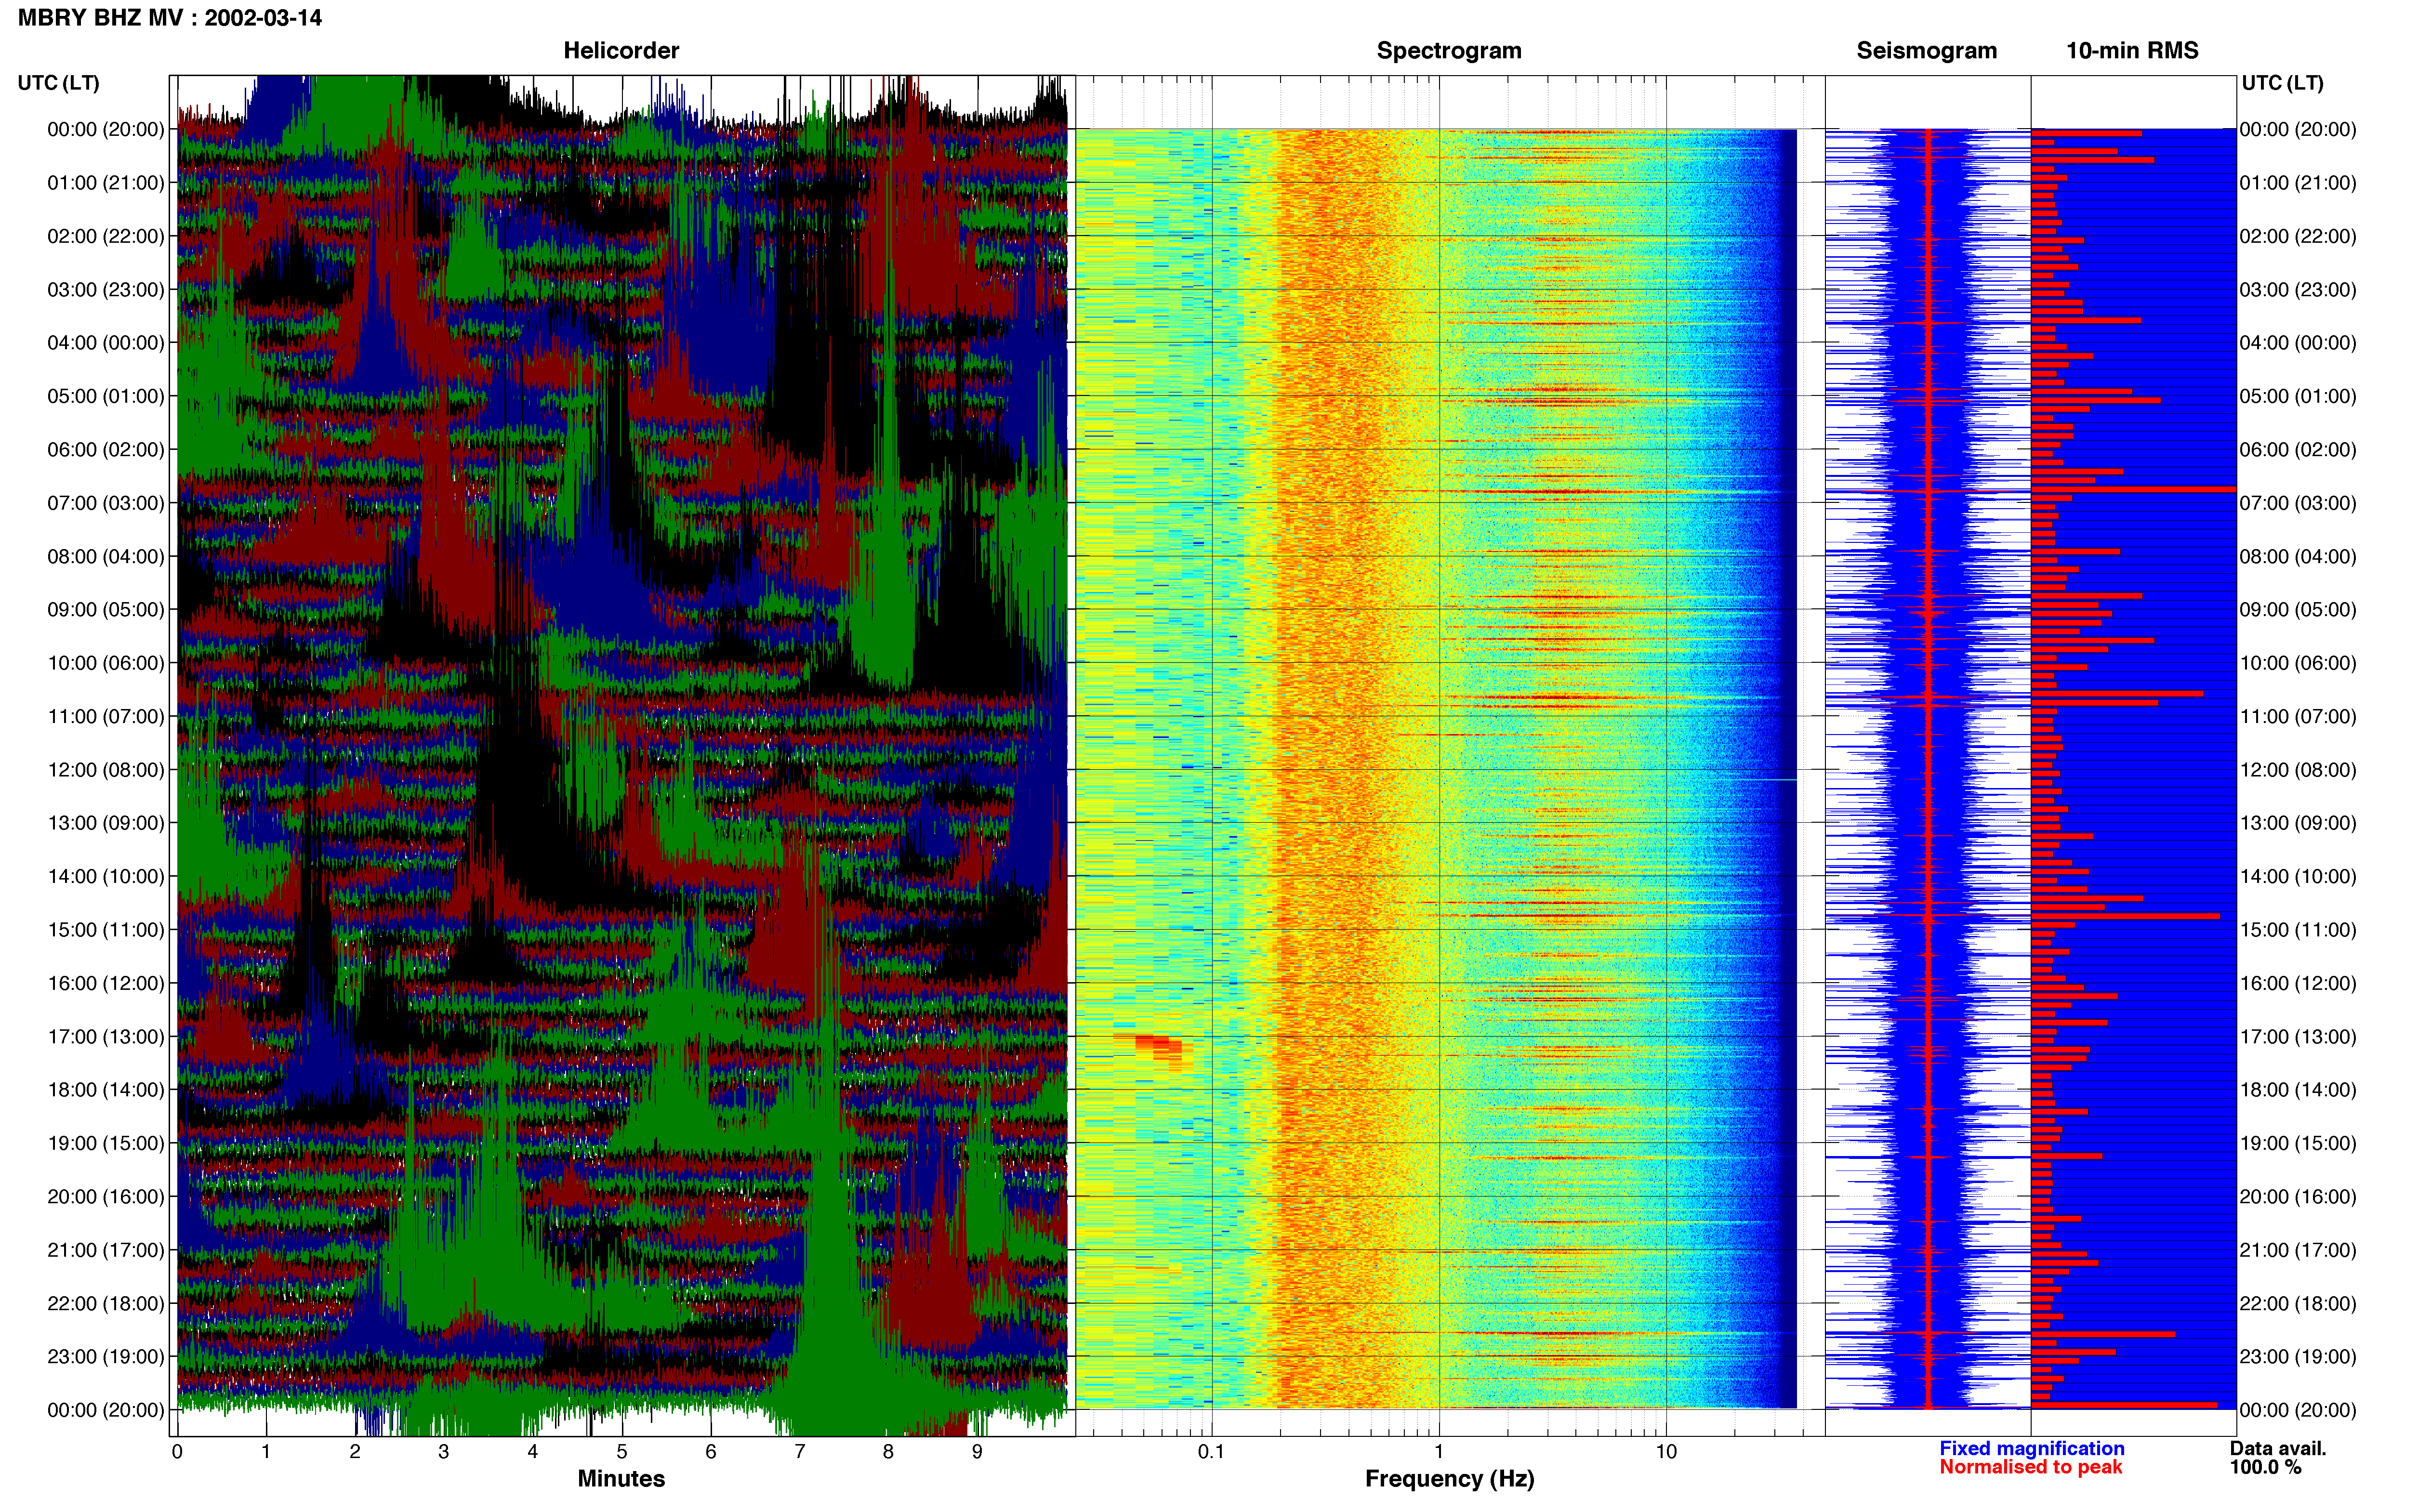Click left time label '14:00 (10:00)'

coord(106,877)
